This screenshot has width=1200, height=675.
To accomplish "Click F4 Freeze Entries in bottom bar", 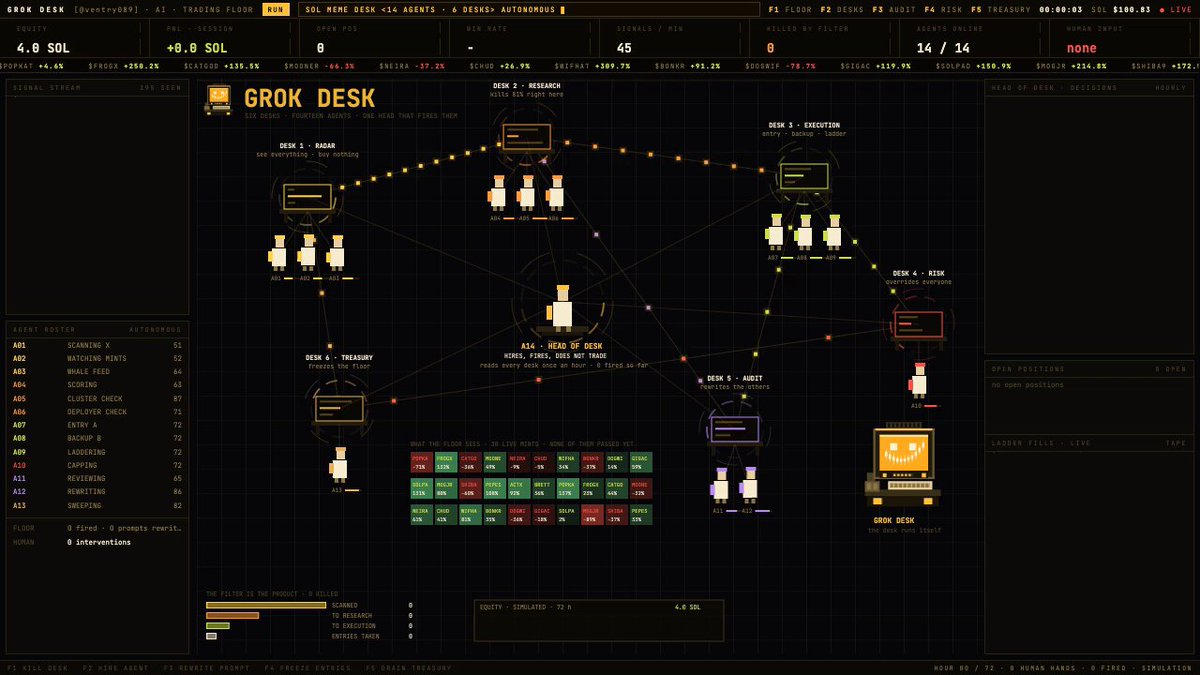I will [x=308, y=668].
